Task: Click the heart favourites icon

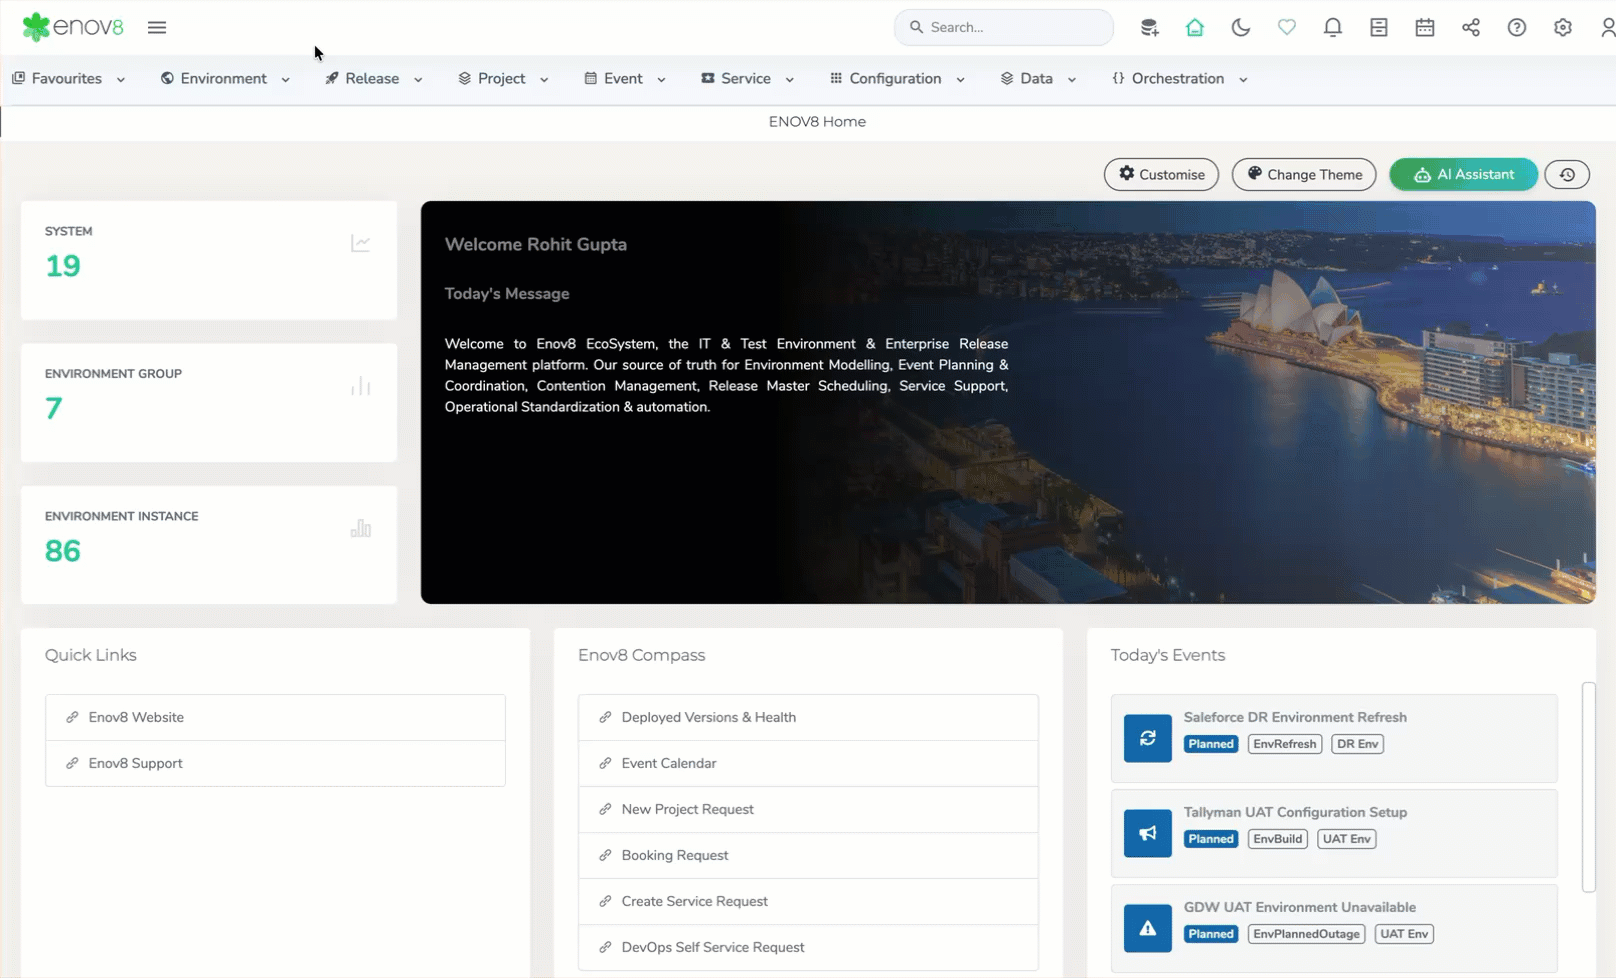Action: pyautogui.click(x=1286, y=27)
